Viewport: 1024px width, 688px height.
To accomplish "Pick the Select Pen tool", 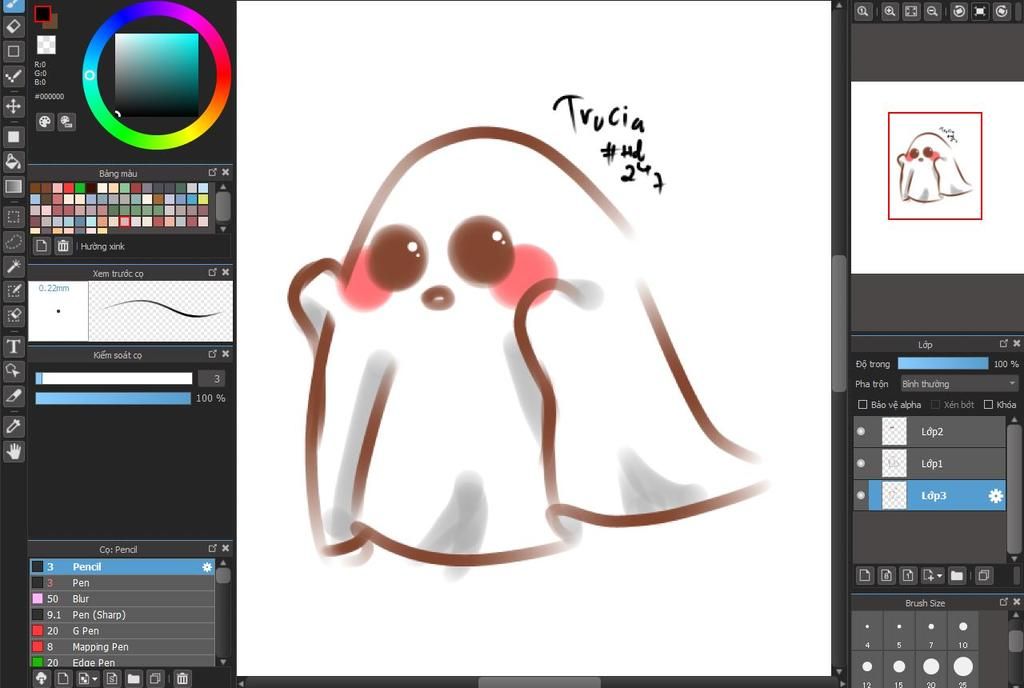I will pos(13,291).
